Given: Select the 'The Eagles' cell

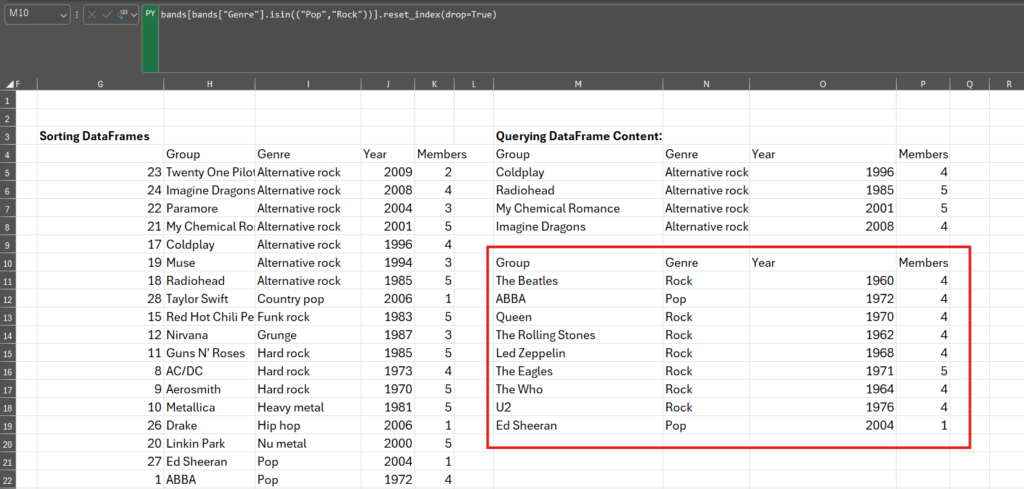Looking at the screenshot, I should click(x=578, y=371).
